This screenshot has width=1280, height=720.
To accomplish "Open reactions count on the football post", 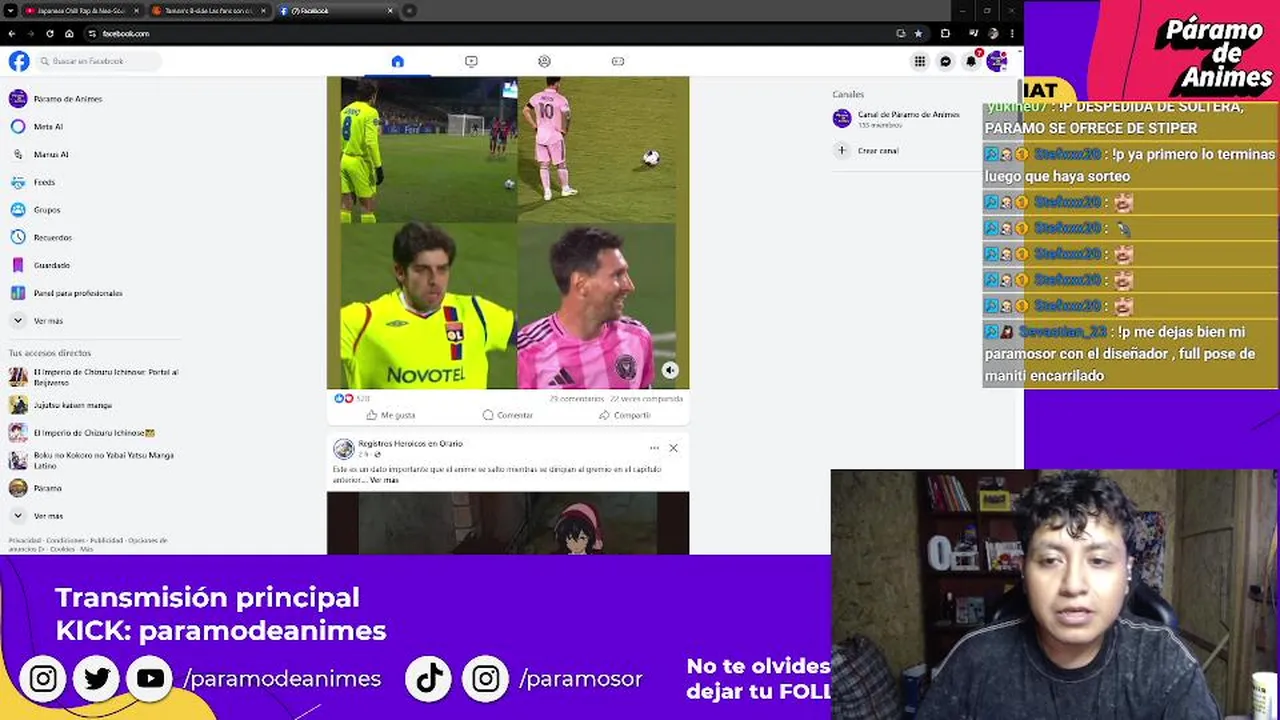I will coord(352,398).
